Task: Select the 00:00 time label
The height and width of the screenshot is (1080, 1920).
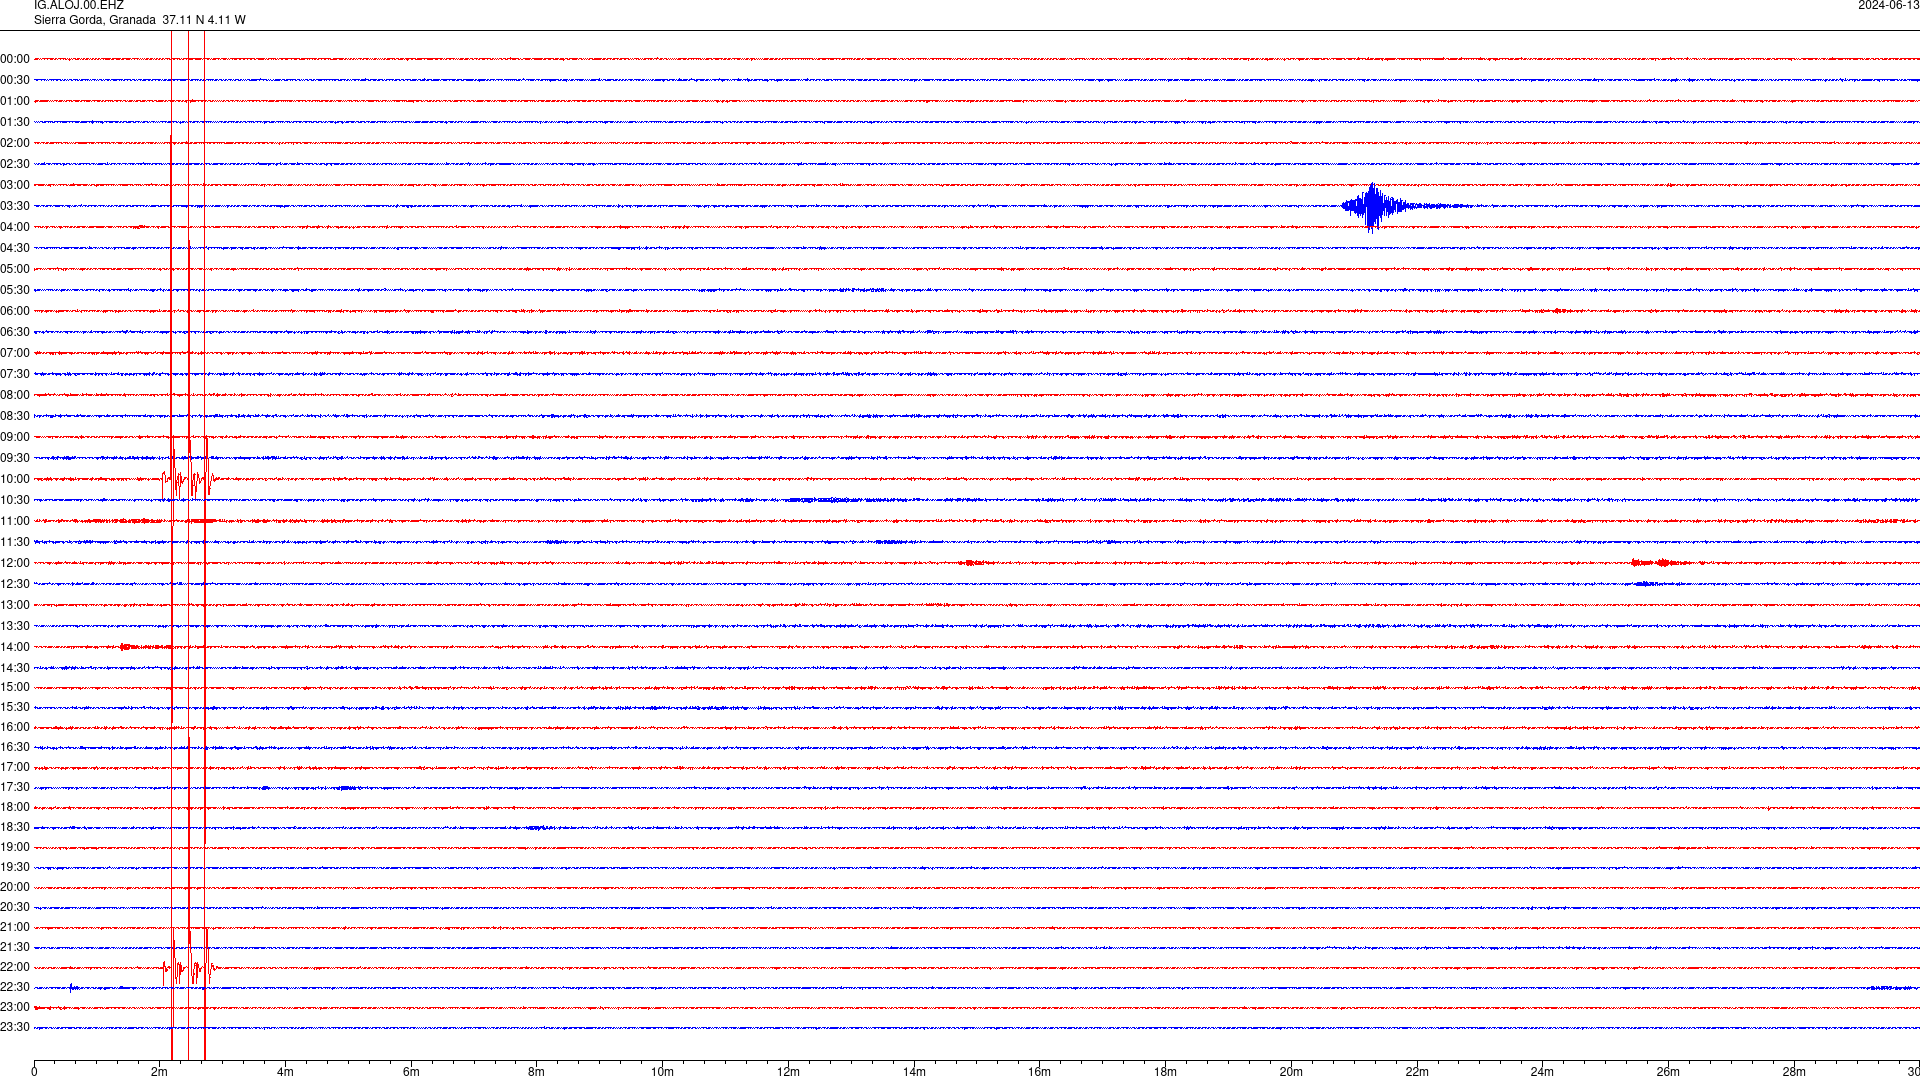Action: tap(15, 59)
